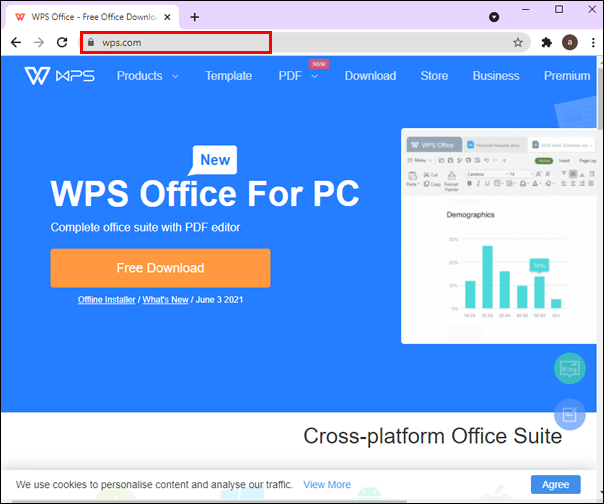Open the What's New link
Screen dimensions: 604x504
pos(165,300)
